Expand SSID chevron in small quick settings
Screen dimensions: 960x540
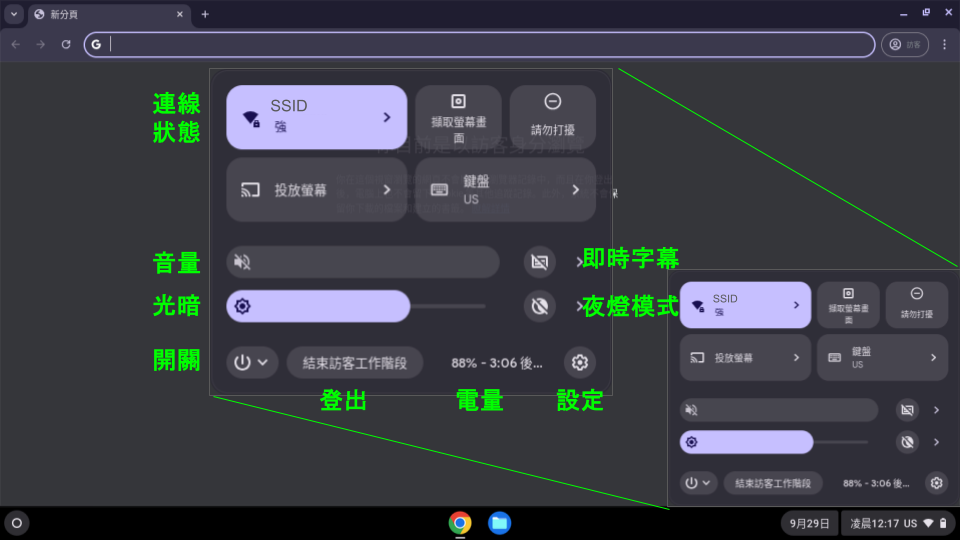[x=796, y=305]
